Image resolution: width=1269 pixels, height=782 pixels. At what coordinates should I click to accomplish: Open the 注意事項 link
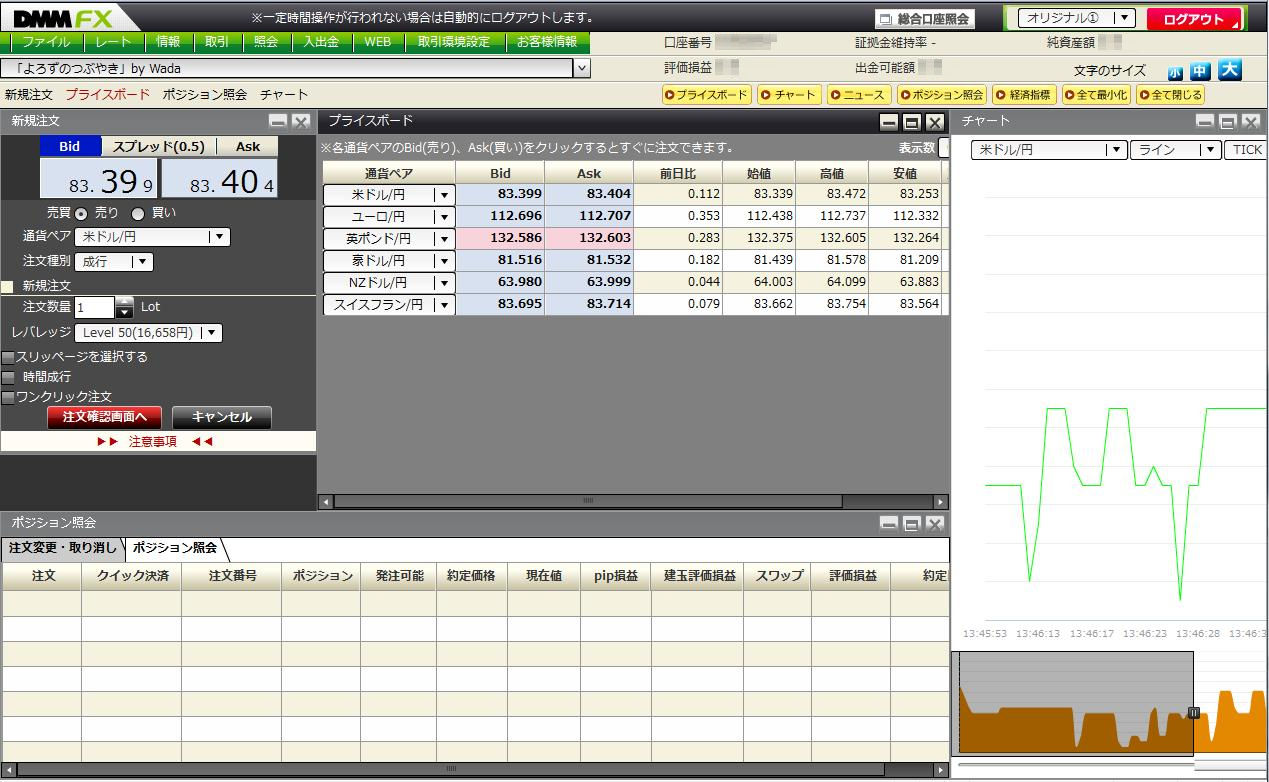[154, 441]
